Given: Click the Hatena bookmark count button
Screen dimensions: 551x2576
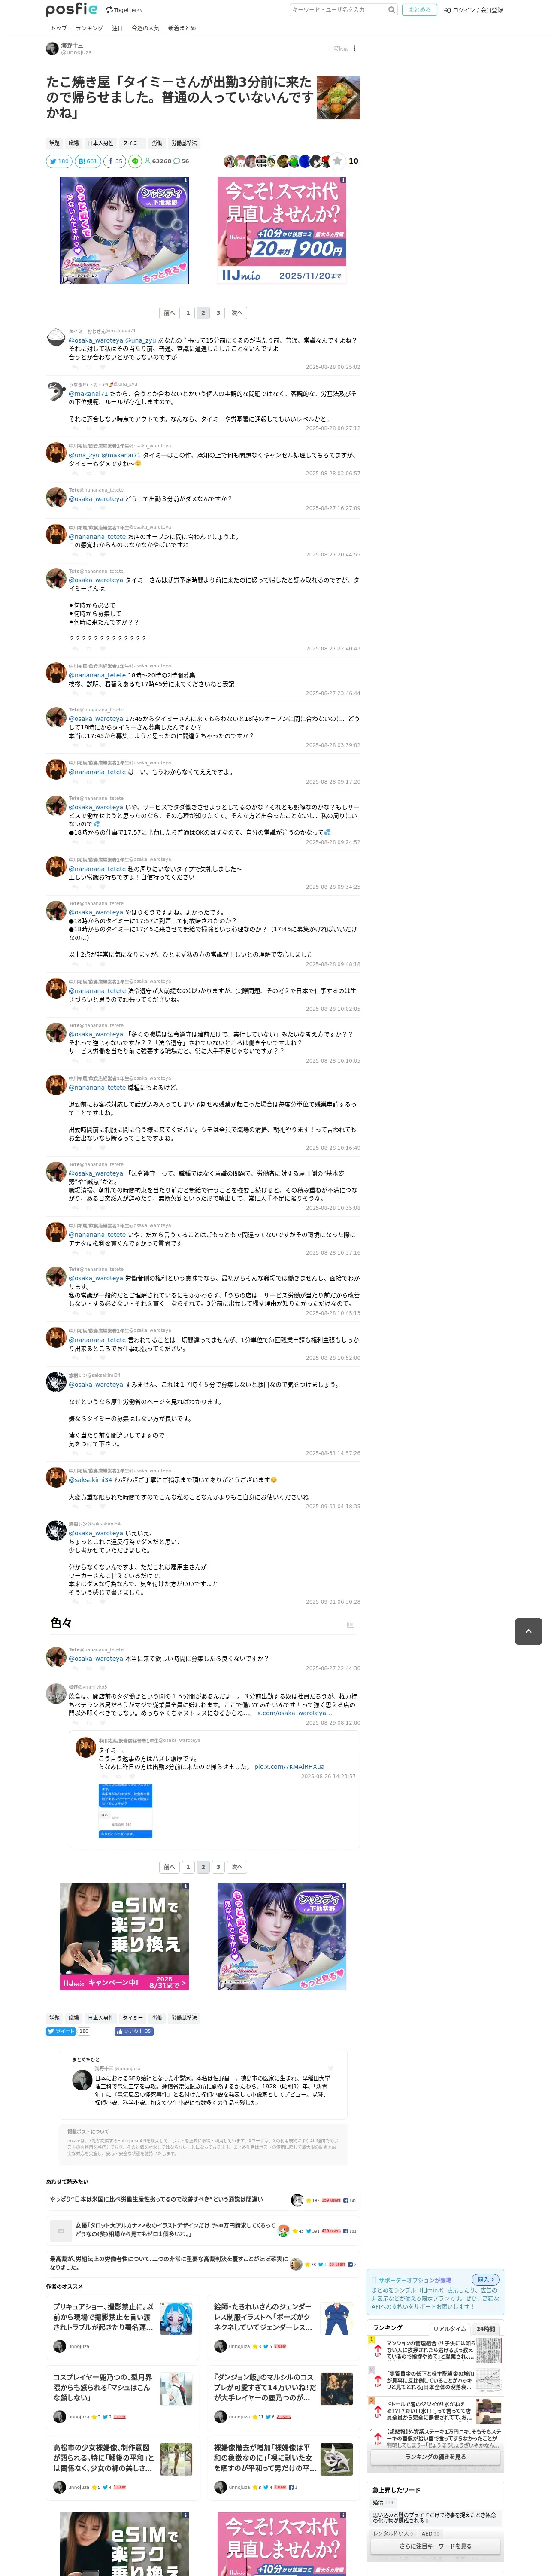Looking at the screenshot, I should click(87, 161).
